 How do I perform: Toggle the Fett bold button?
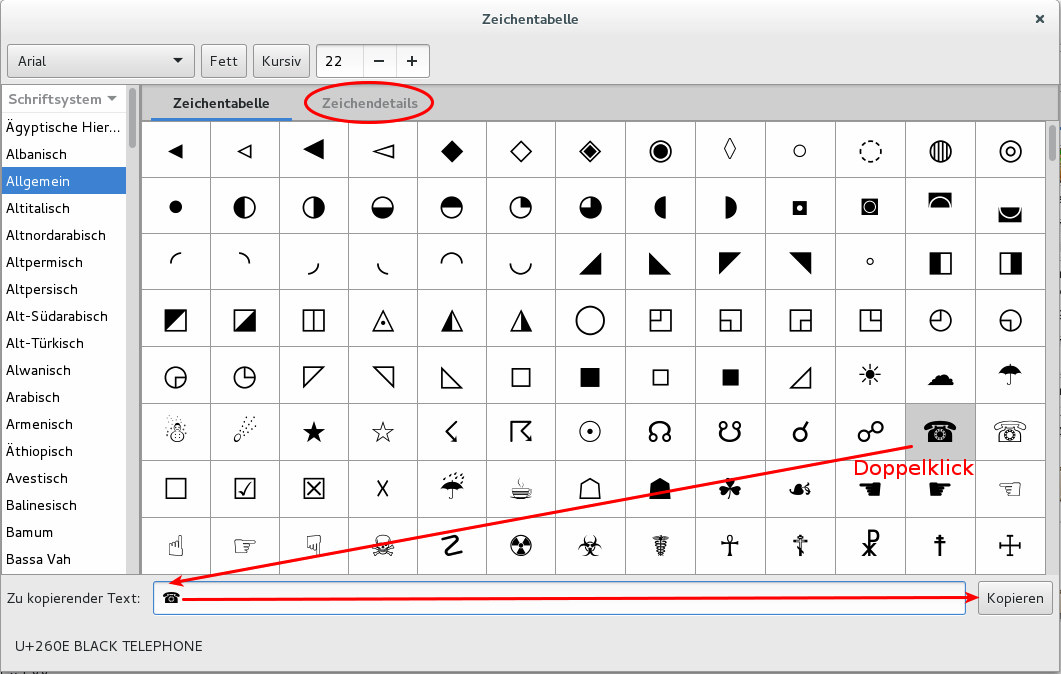point(223,61)
